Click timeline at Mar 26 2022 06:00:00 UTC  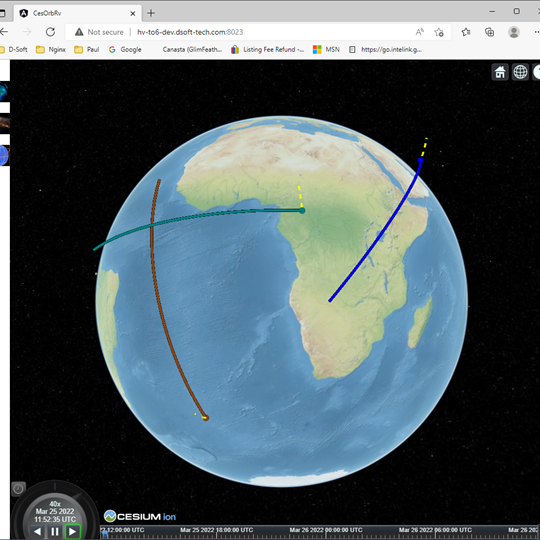click(x=435, y=530)
